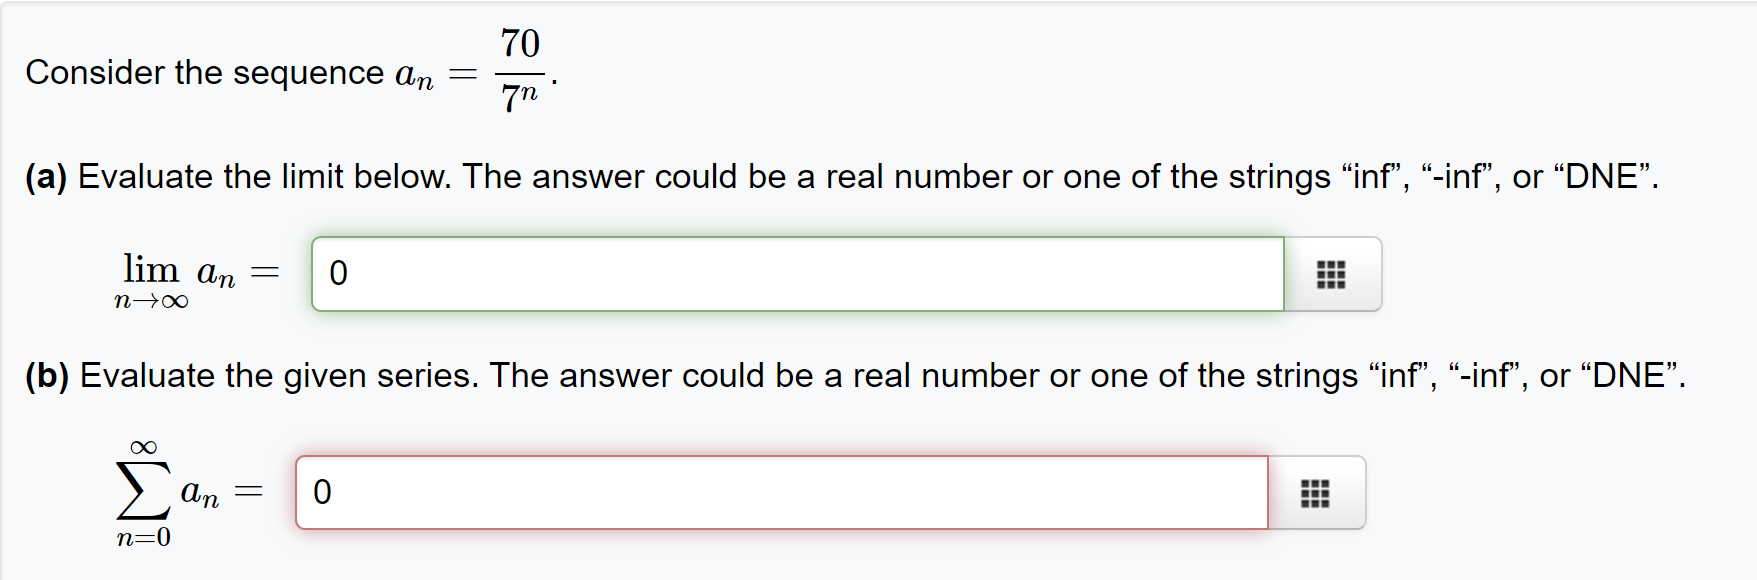The width and height of the screenshot is (1757, 580).
Task: Select the answer box showing 0 for part (b)
Action: (x=700, y=491)
